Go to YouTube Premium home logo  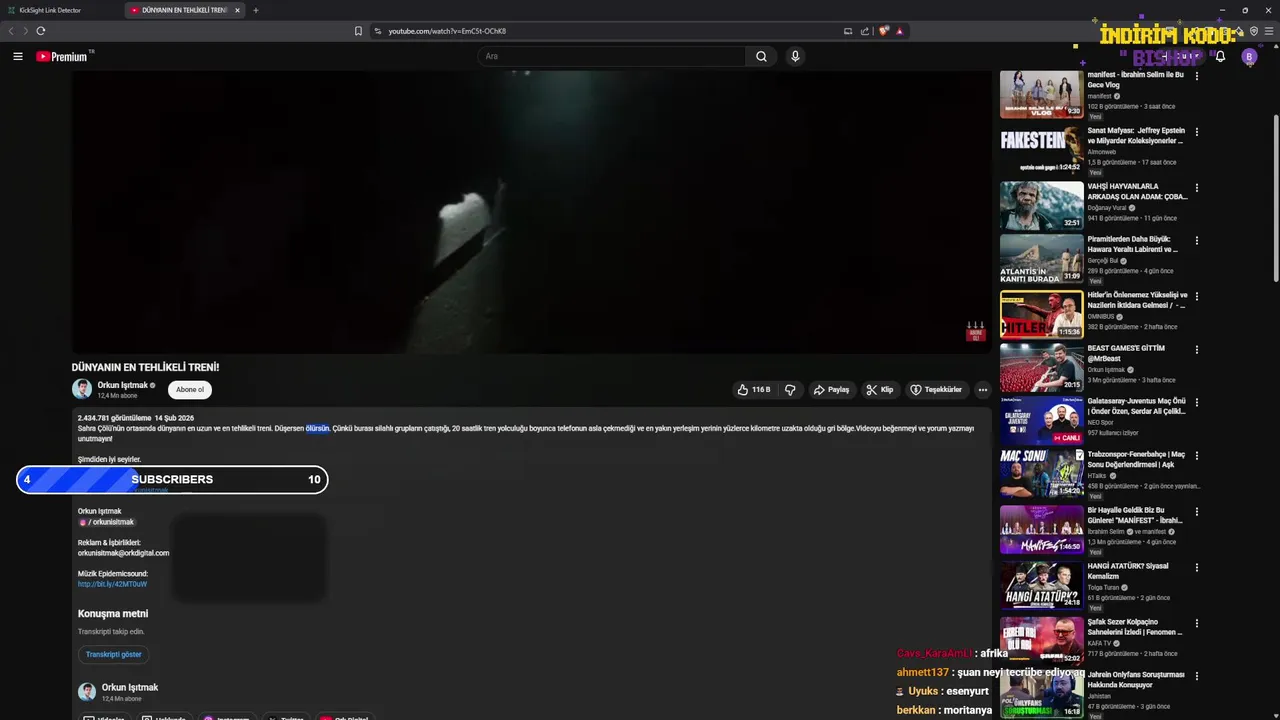(63, 57)
